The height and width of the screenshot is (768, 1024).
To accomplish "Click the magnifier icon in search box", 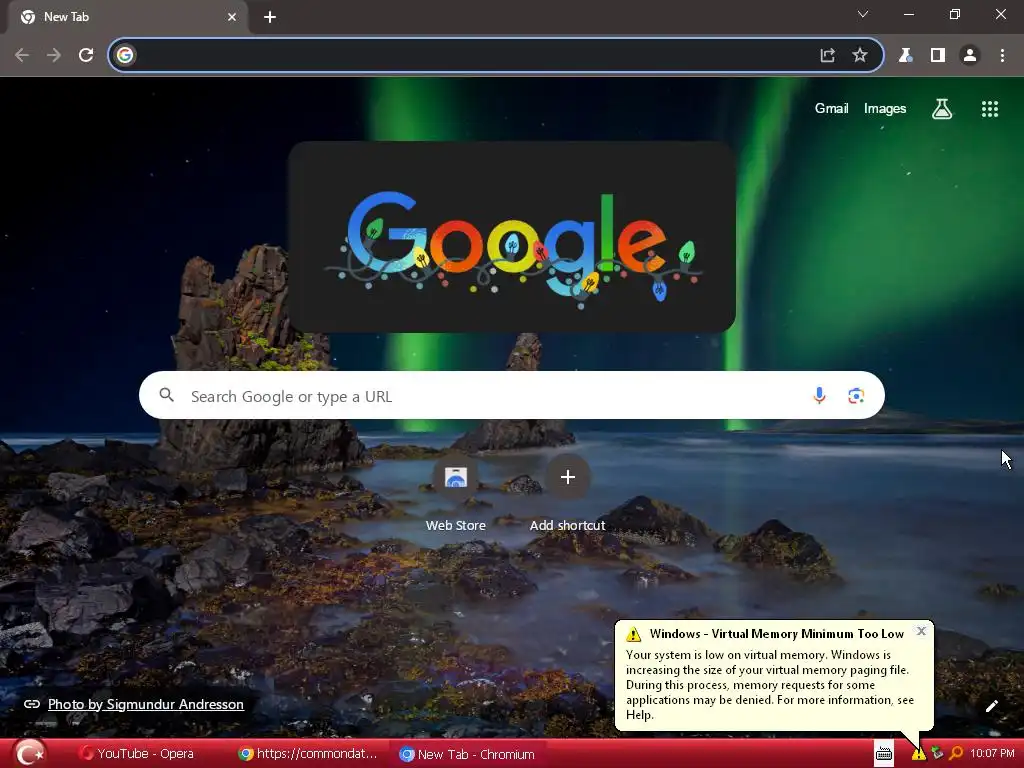I will coord(167,395).
